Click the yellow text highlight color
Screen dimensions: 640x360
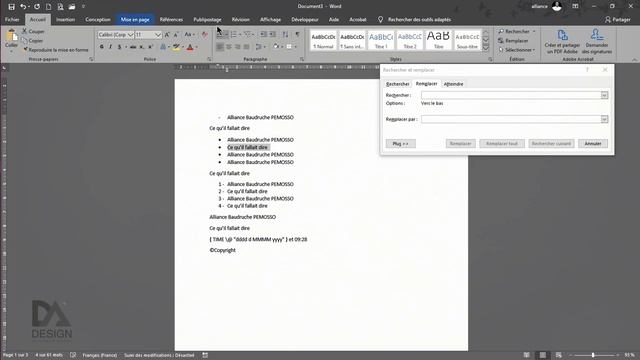(176, 47)
